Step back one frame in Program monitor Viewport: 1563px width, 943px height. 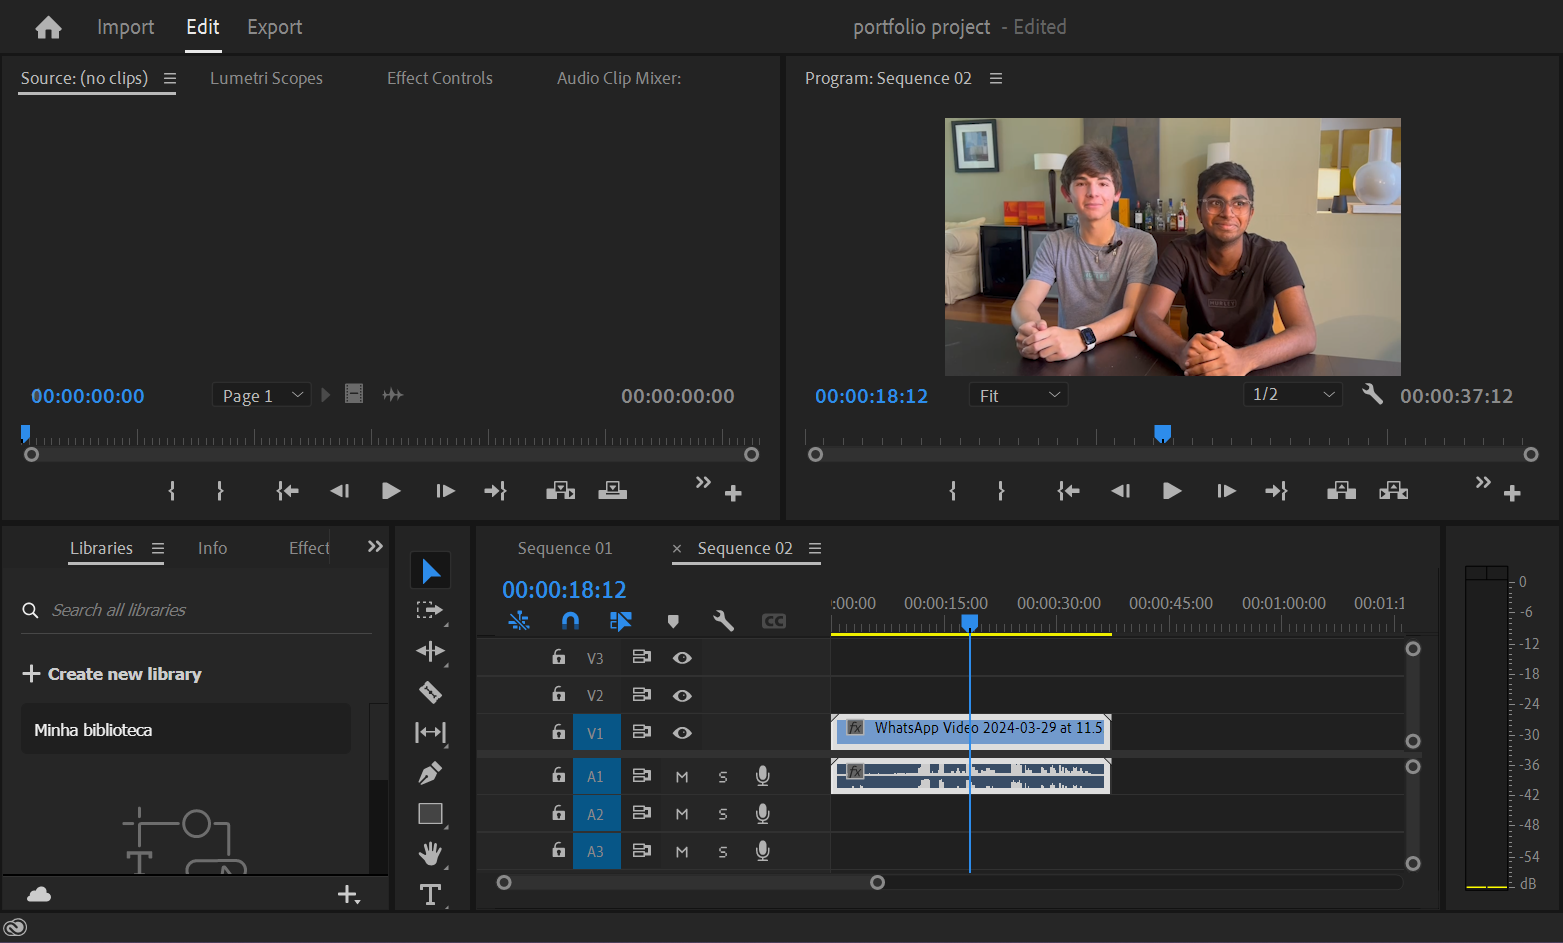coord(1120,490)
